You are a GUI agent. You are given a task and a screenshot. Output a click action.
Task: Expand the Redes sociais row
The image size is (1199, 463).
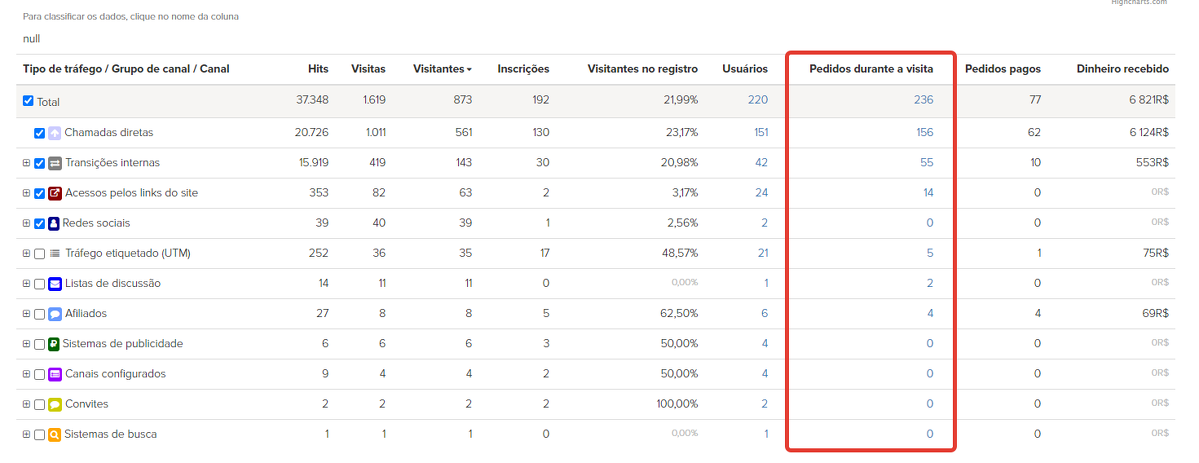(x=26, y=223)
